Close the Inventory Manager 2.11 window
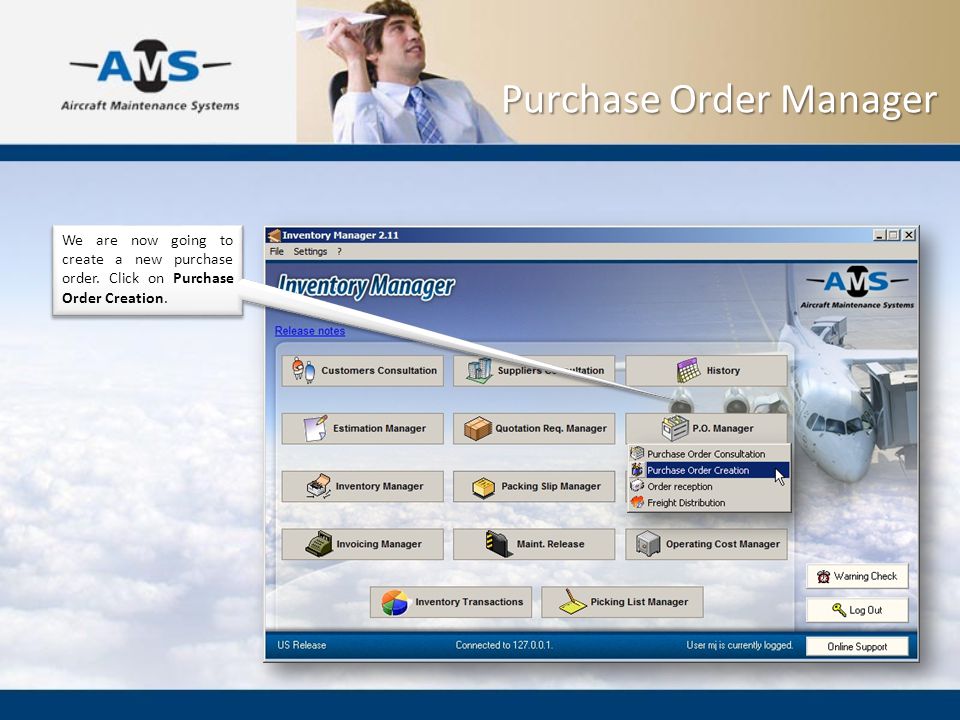Screen dimensions: 960x720 pos(909,235)
